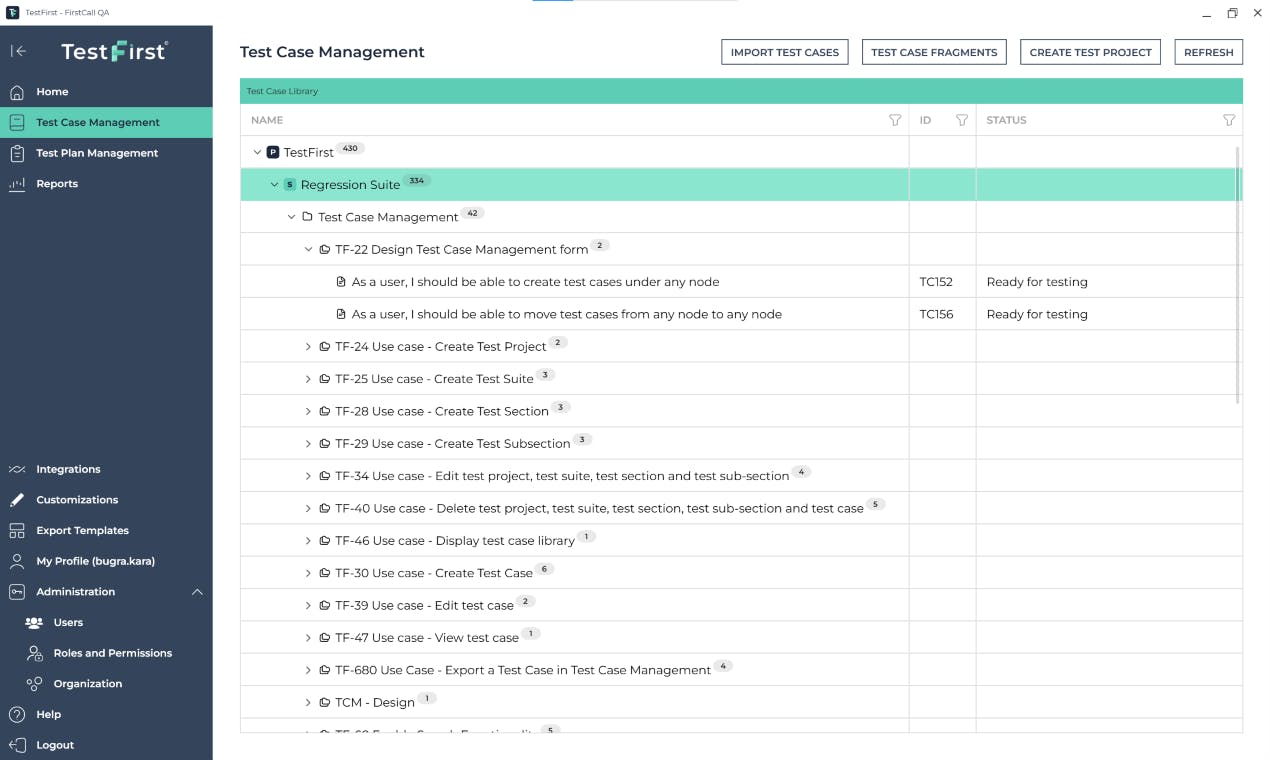This screenshot has width=1270, height=760.
Task: Click the Test Case Library header label
Action: point(282,91)
